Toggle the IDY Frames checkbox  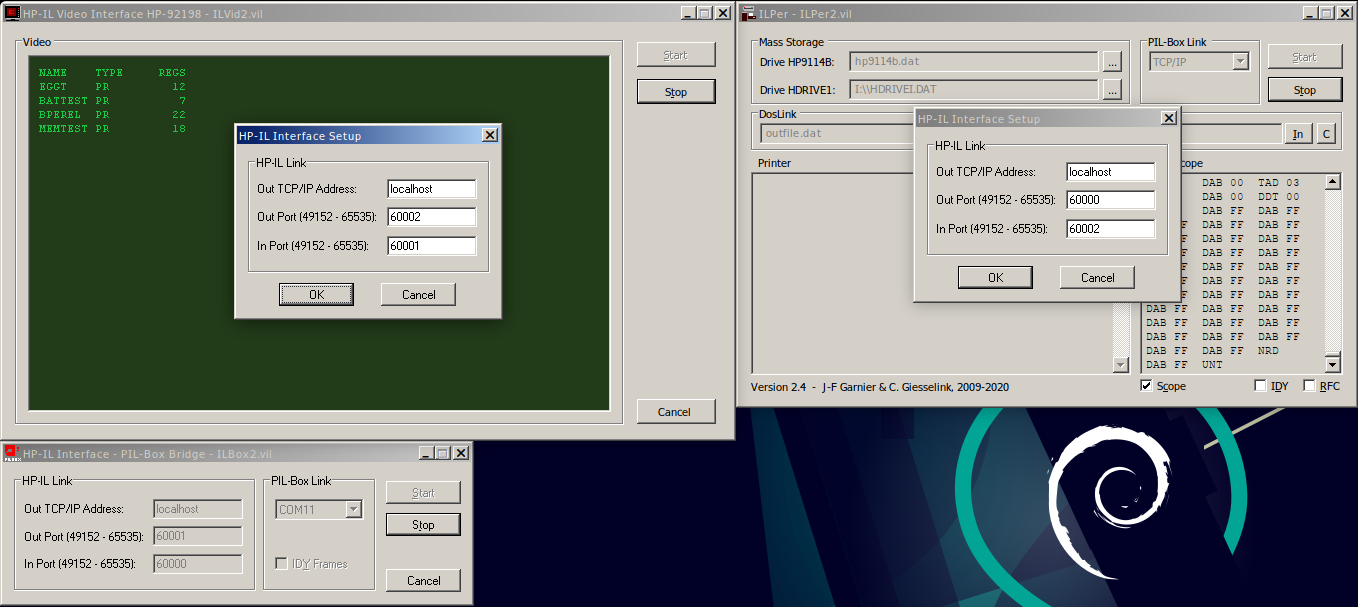[282, 564]
